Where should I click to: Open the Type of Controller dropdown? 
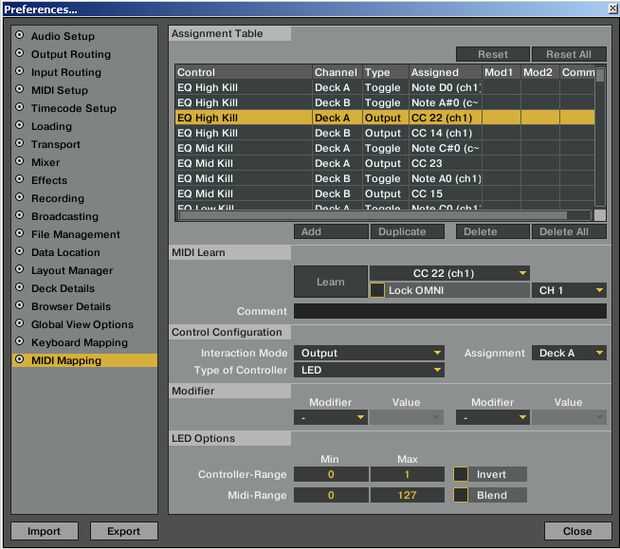tap(369, 370)
